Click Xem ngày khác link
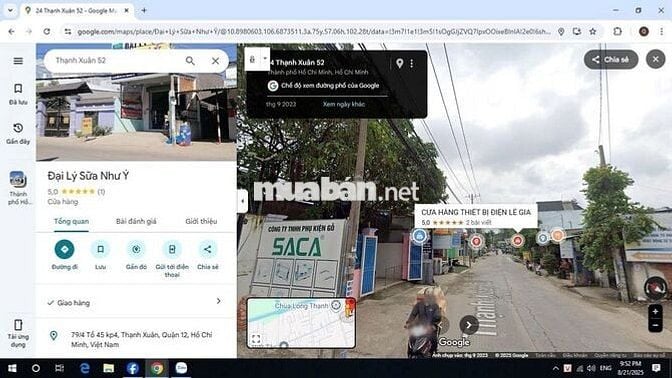Viewport: 672px width, 378px height. click(x=344, y=104)
